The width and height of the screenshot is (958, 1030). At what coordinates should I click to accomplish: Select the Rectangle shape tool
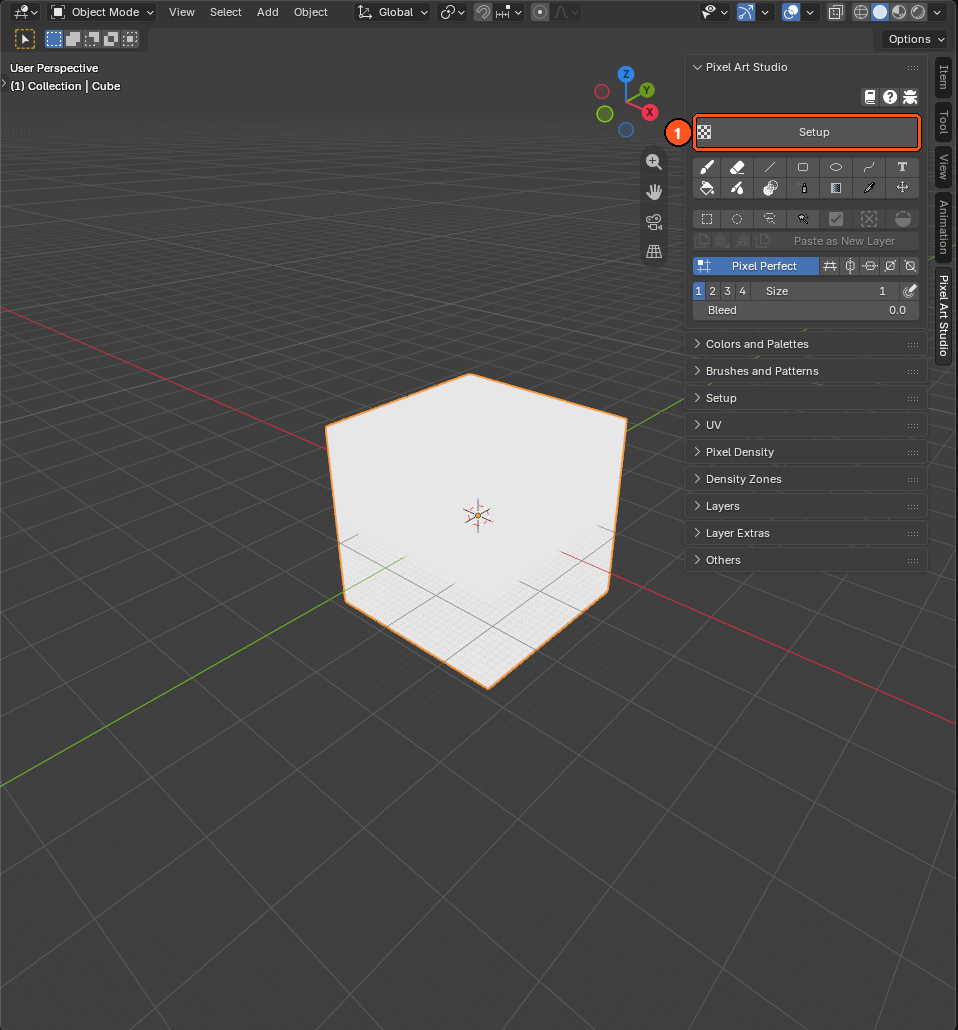[803, 167]
